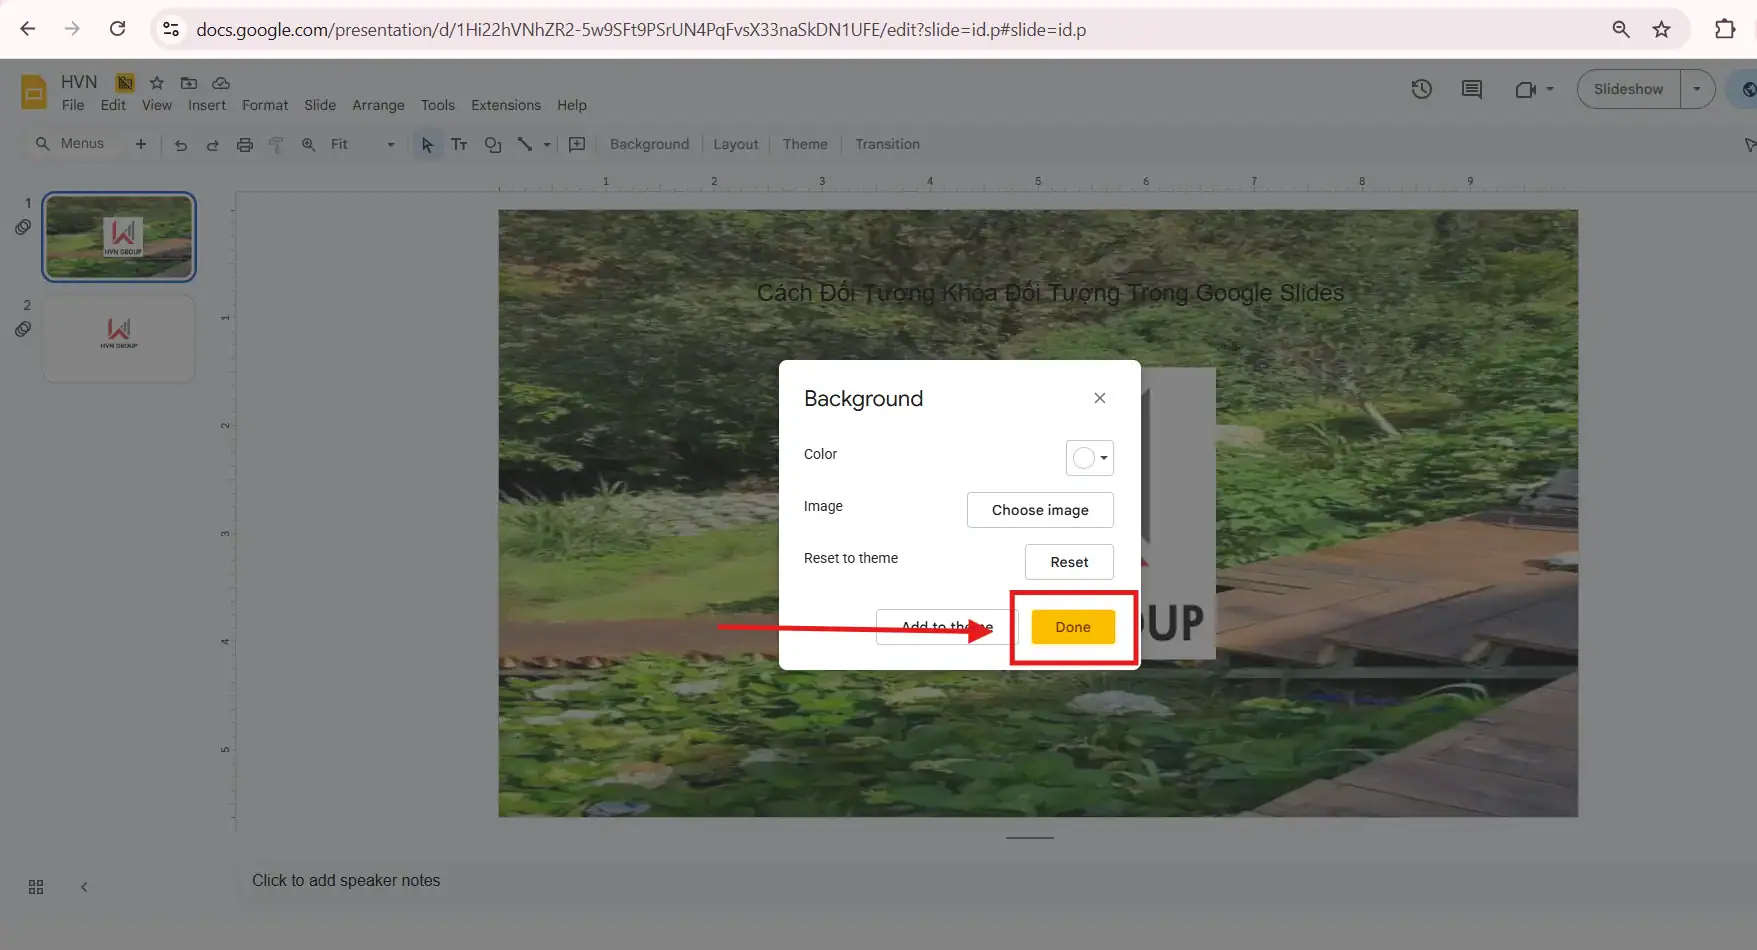Click the yellow Done button
Viewport: 1757px width, 950px height.
tap(1073, 627)
